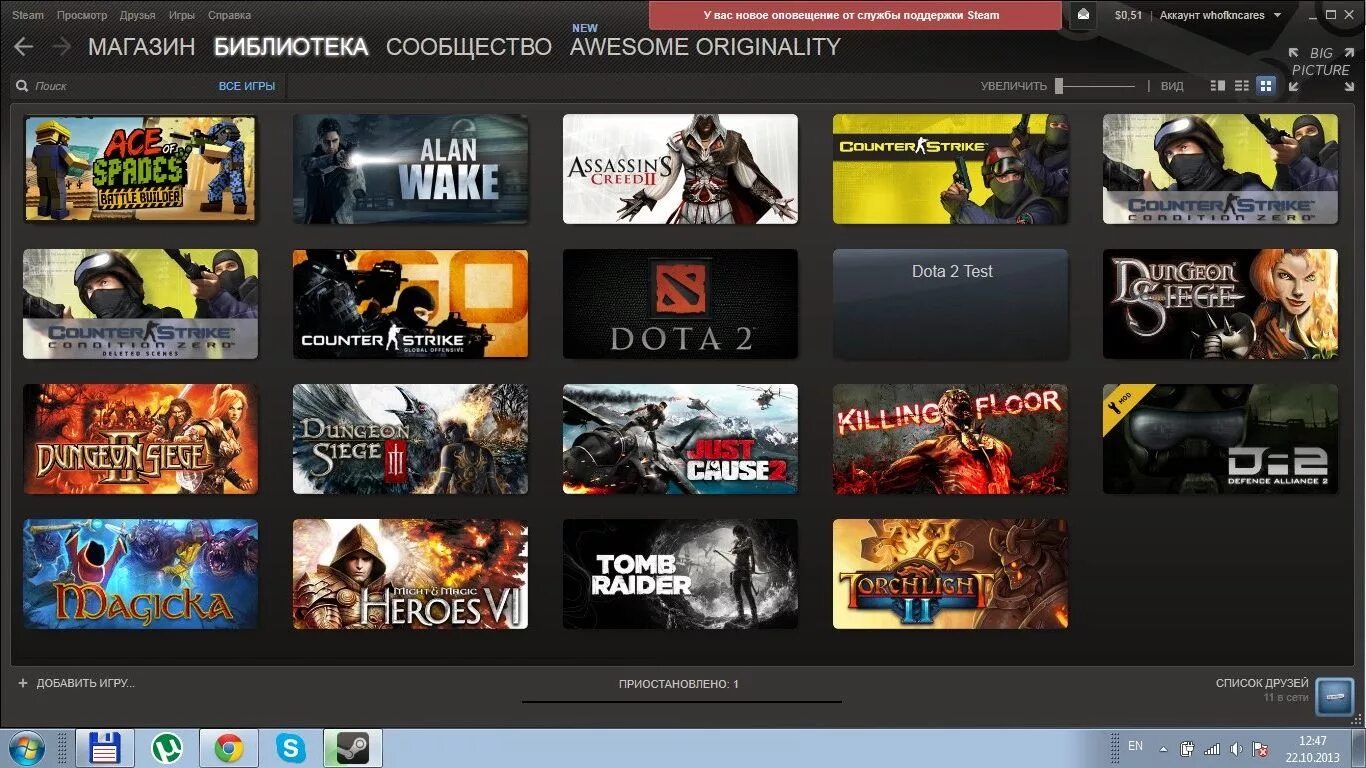Image resolution: width=1366 pixels, height=768 pixels.
Task: Open the Друзья menu
Action: click(137, 15)
